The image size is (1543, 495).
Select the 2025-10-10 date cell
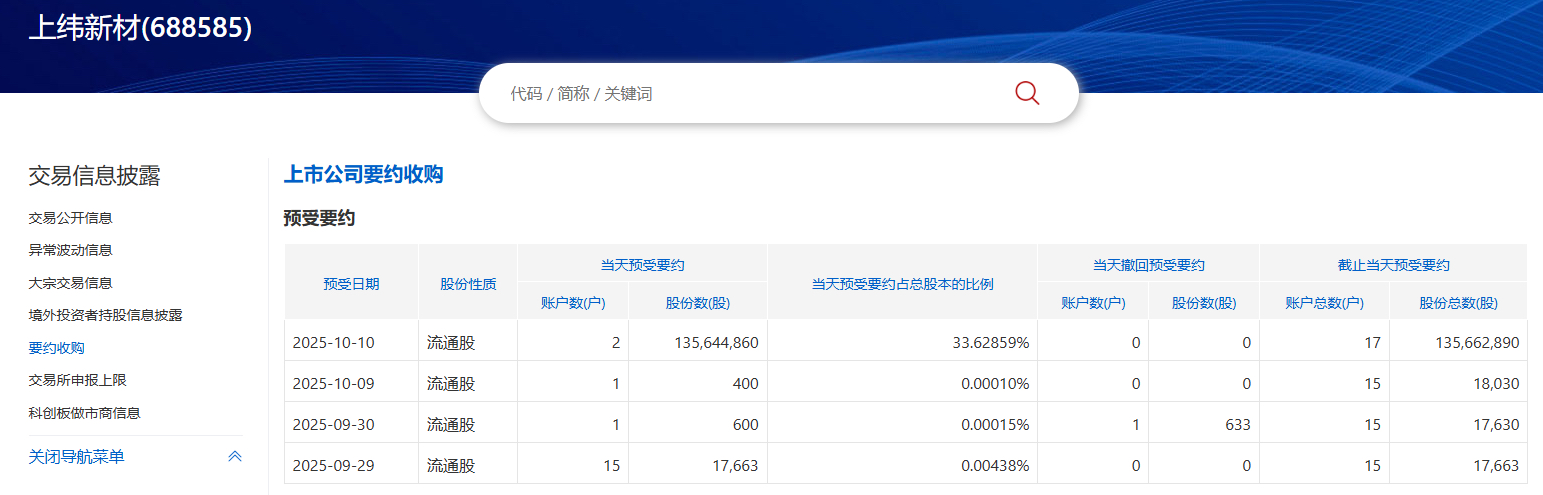pos(351,342)
